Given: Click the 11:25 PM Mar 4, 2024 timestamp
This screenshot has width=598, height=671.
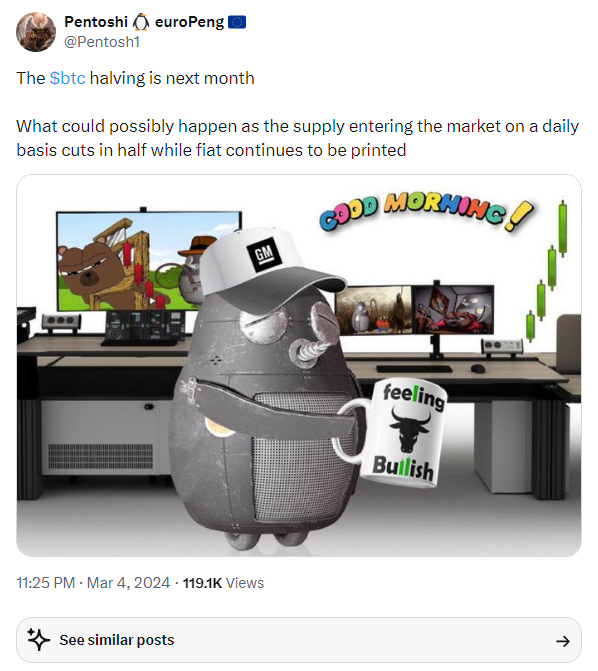Looking at the screenshot, I should [x=93, y=583].
